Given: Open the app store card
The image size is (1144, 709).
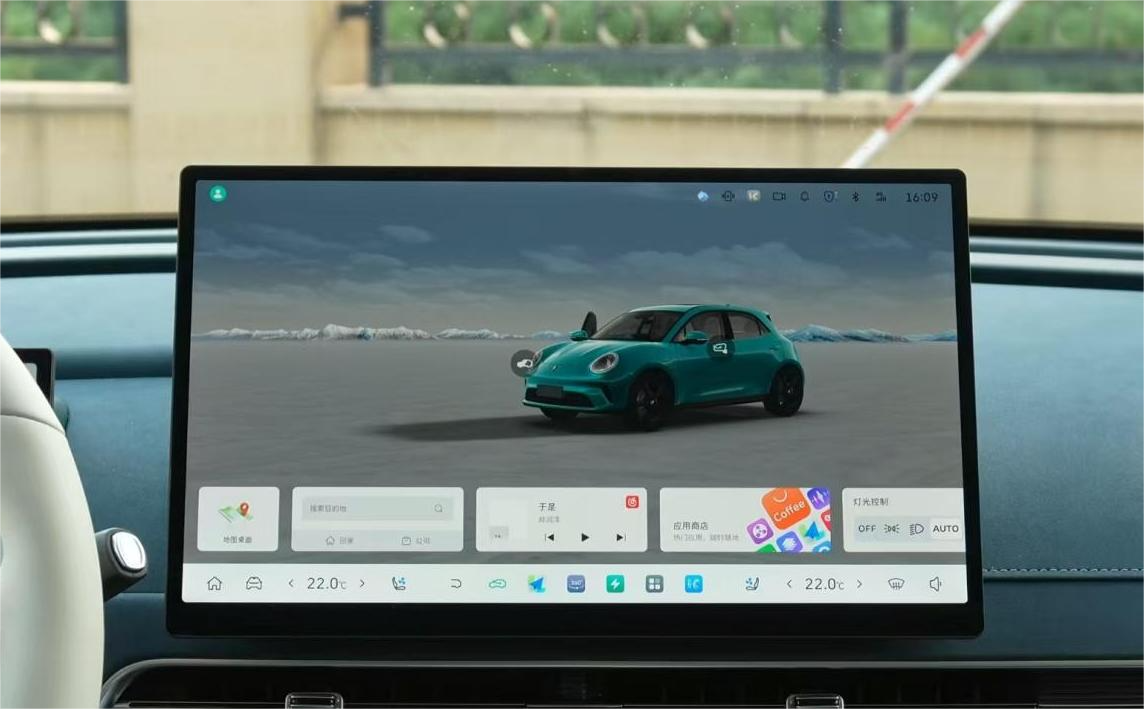Looking at the screenshot, I should 745,519.
